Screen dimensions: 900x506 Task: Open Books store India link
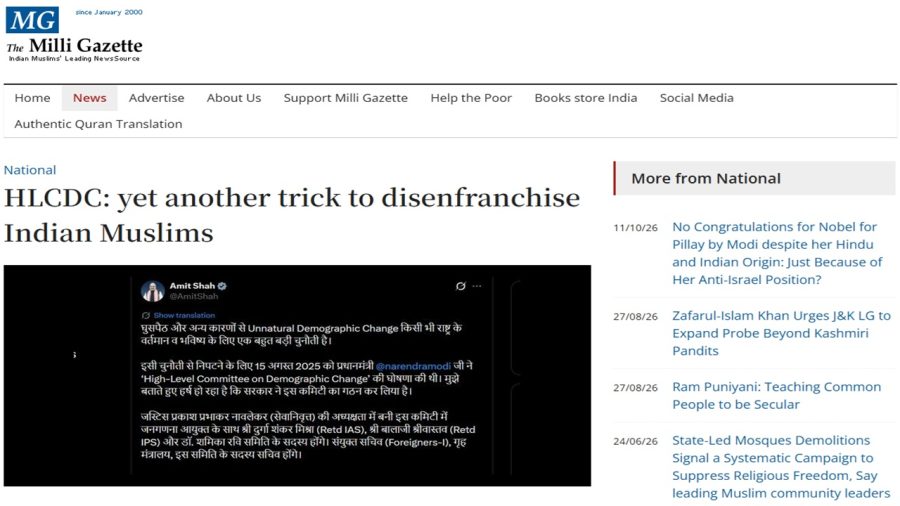tap(585, 98)
